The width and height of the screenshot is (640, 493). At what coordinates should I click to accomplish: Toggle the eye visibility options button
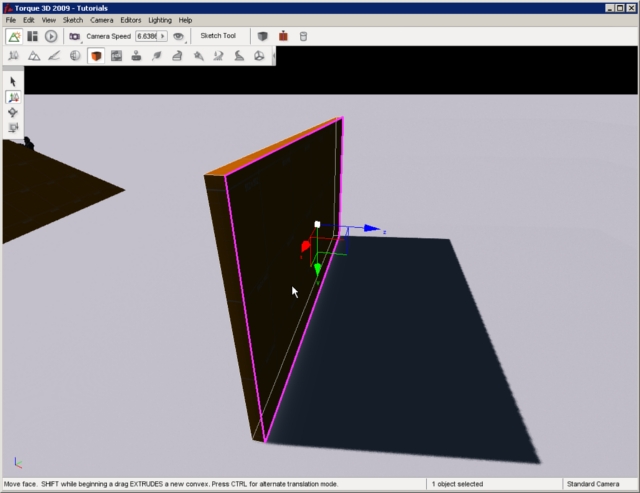[179, 36]
